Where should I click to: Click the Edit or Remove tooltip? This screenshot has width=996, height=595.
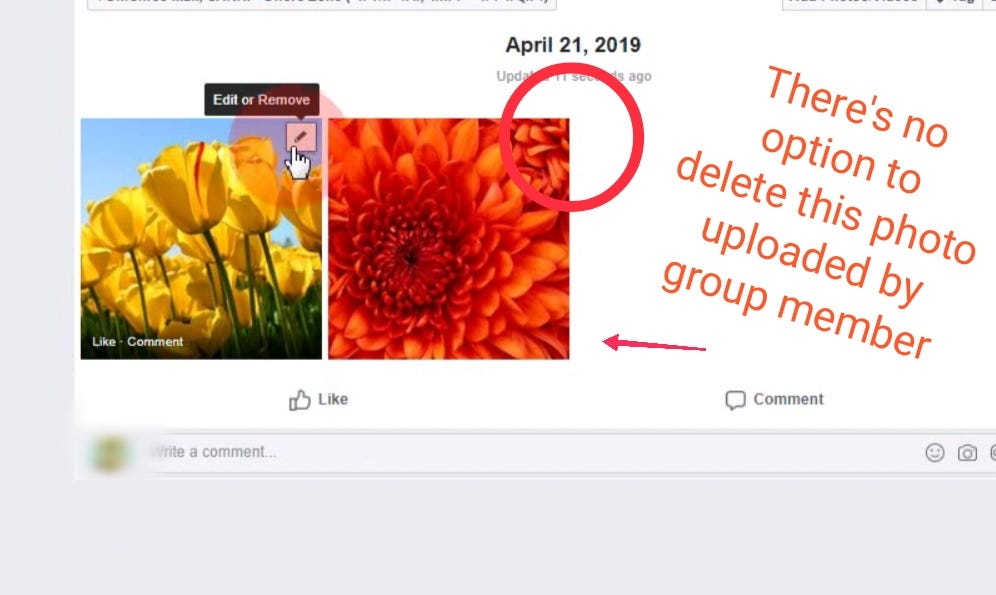pos(262,100)
